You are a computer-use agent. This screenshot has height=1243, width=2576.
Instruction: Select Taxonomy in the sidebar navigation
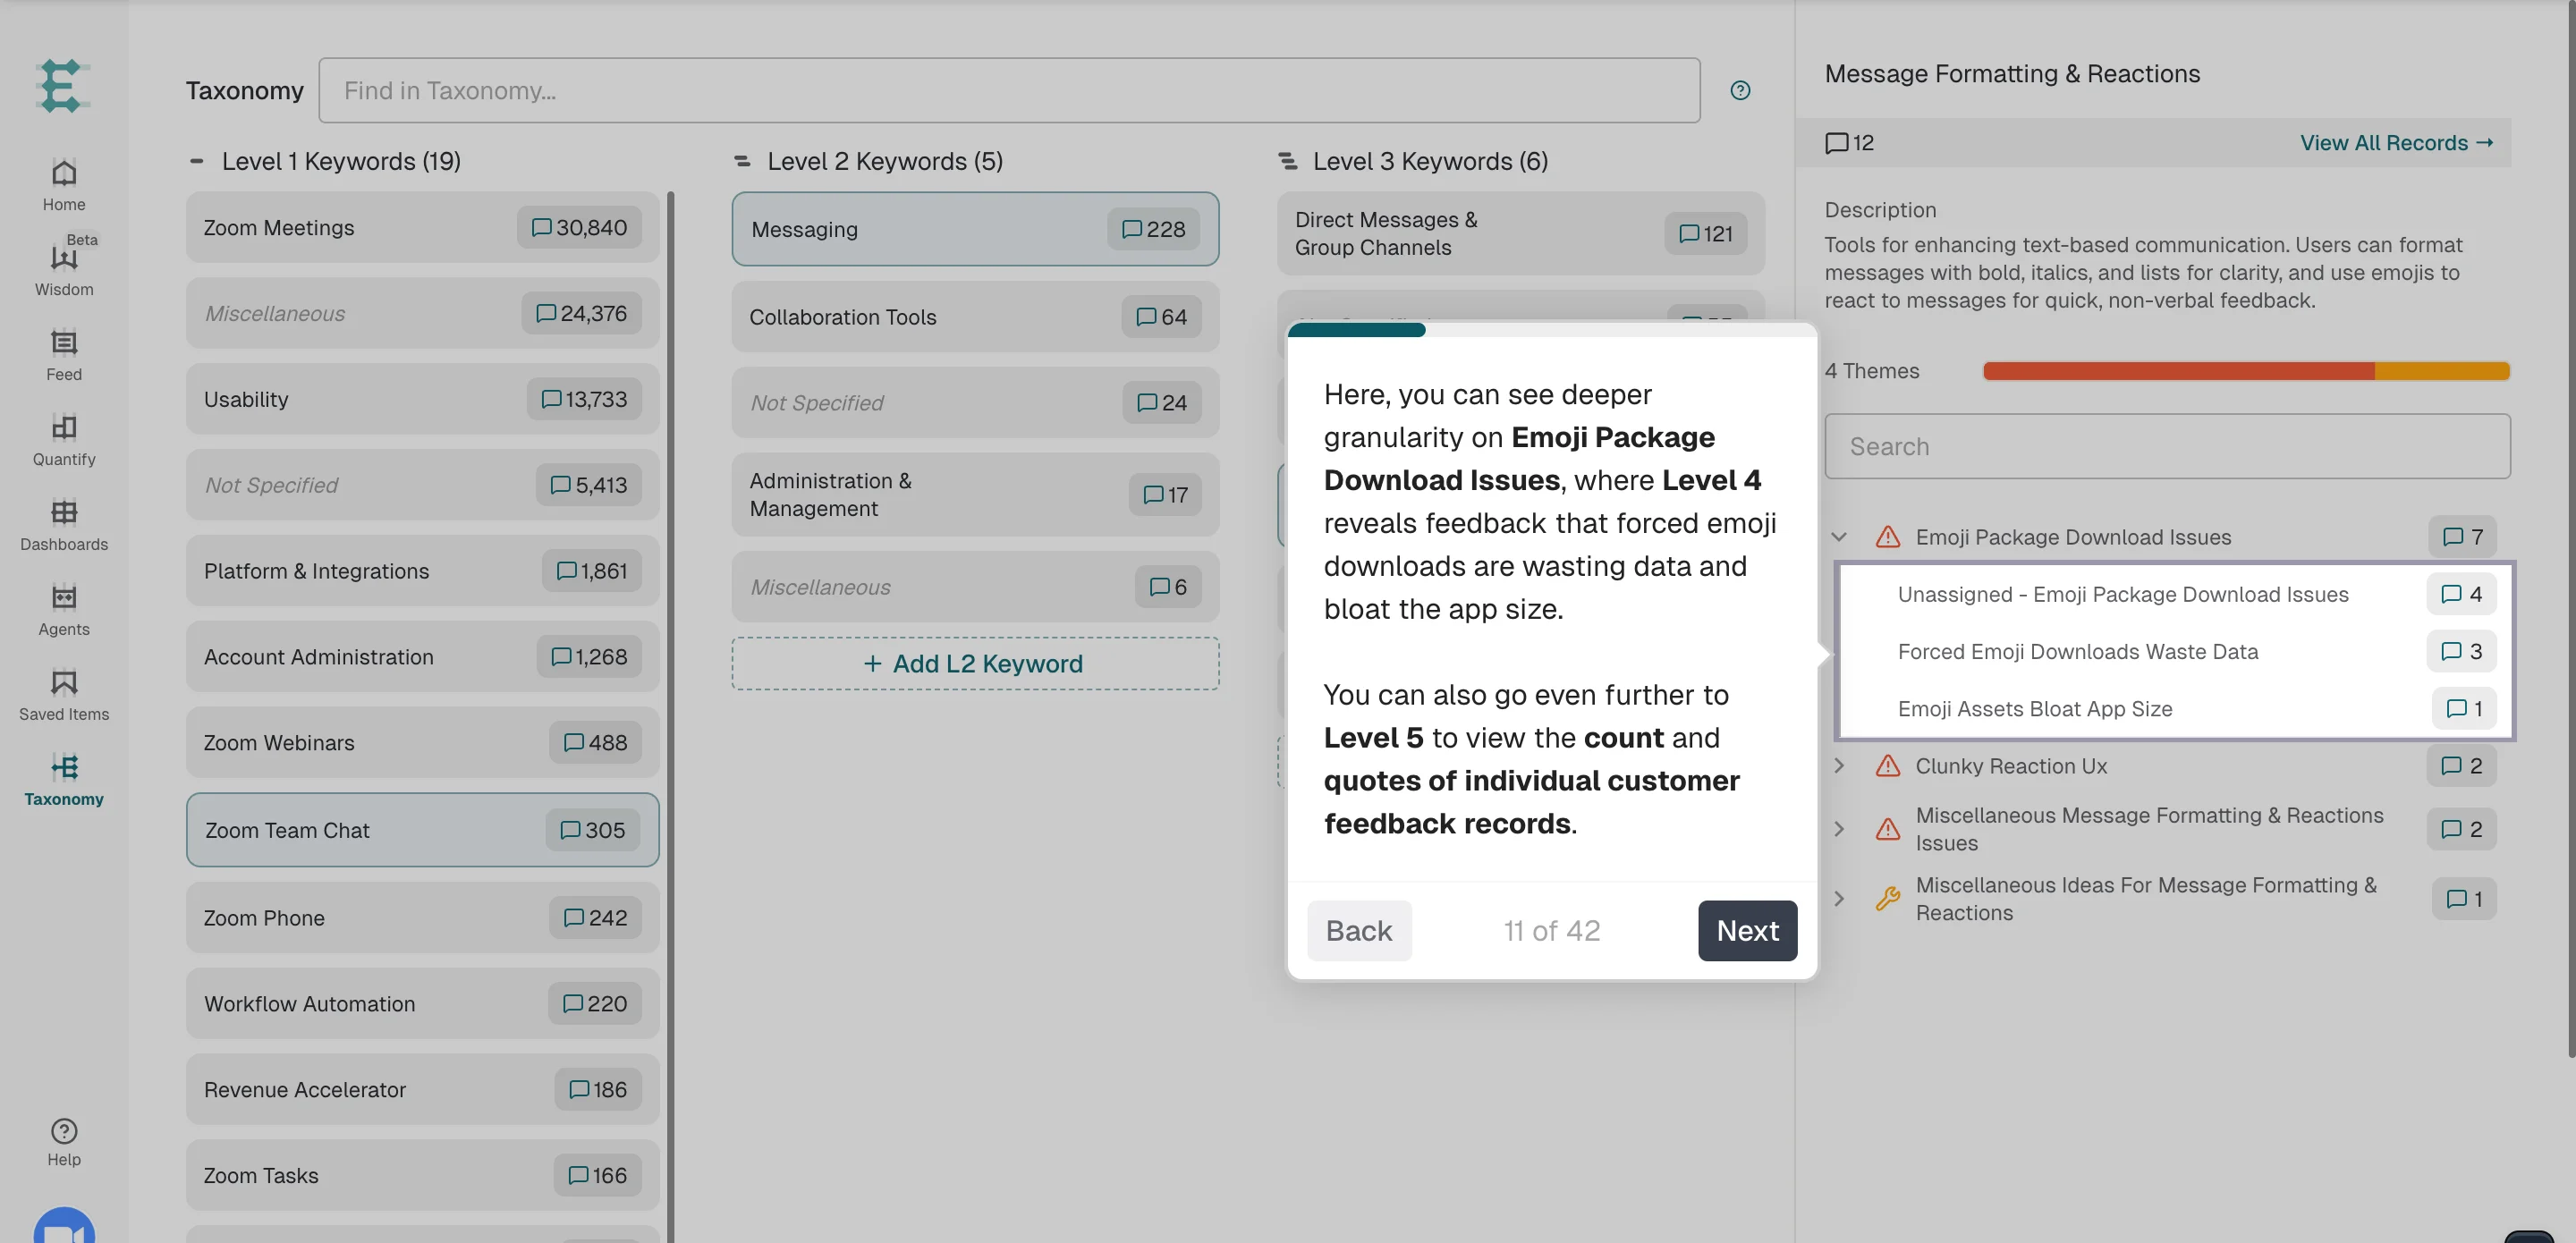pos(63,778)
